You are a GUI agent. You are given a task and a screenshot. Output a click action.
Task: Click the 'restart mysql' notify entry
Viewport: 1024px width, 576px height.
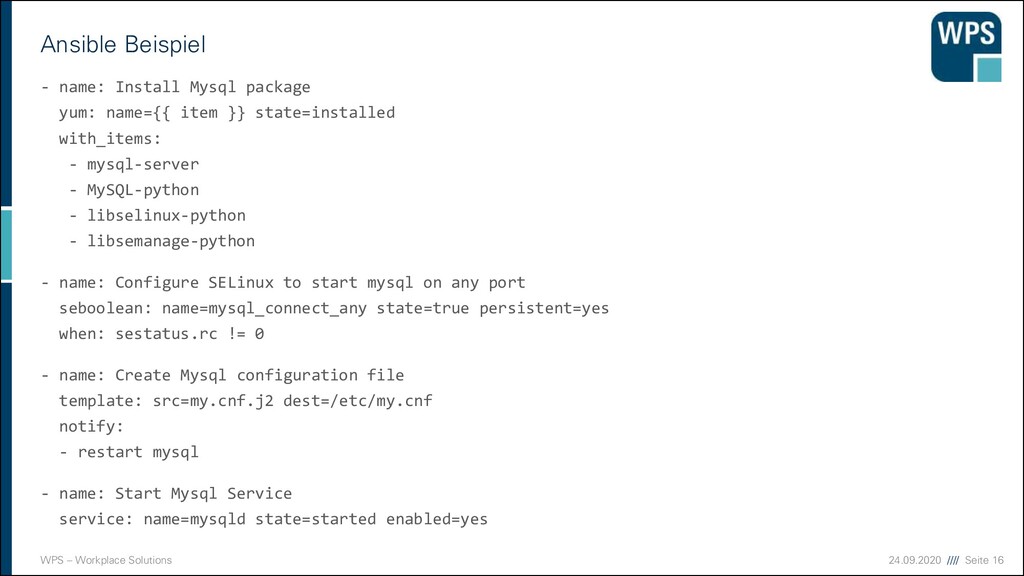129,452
